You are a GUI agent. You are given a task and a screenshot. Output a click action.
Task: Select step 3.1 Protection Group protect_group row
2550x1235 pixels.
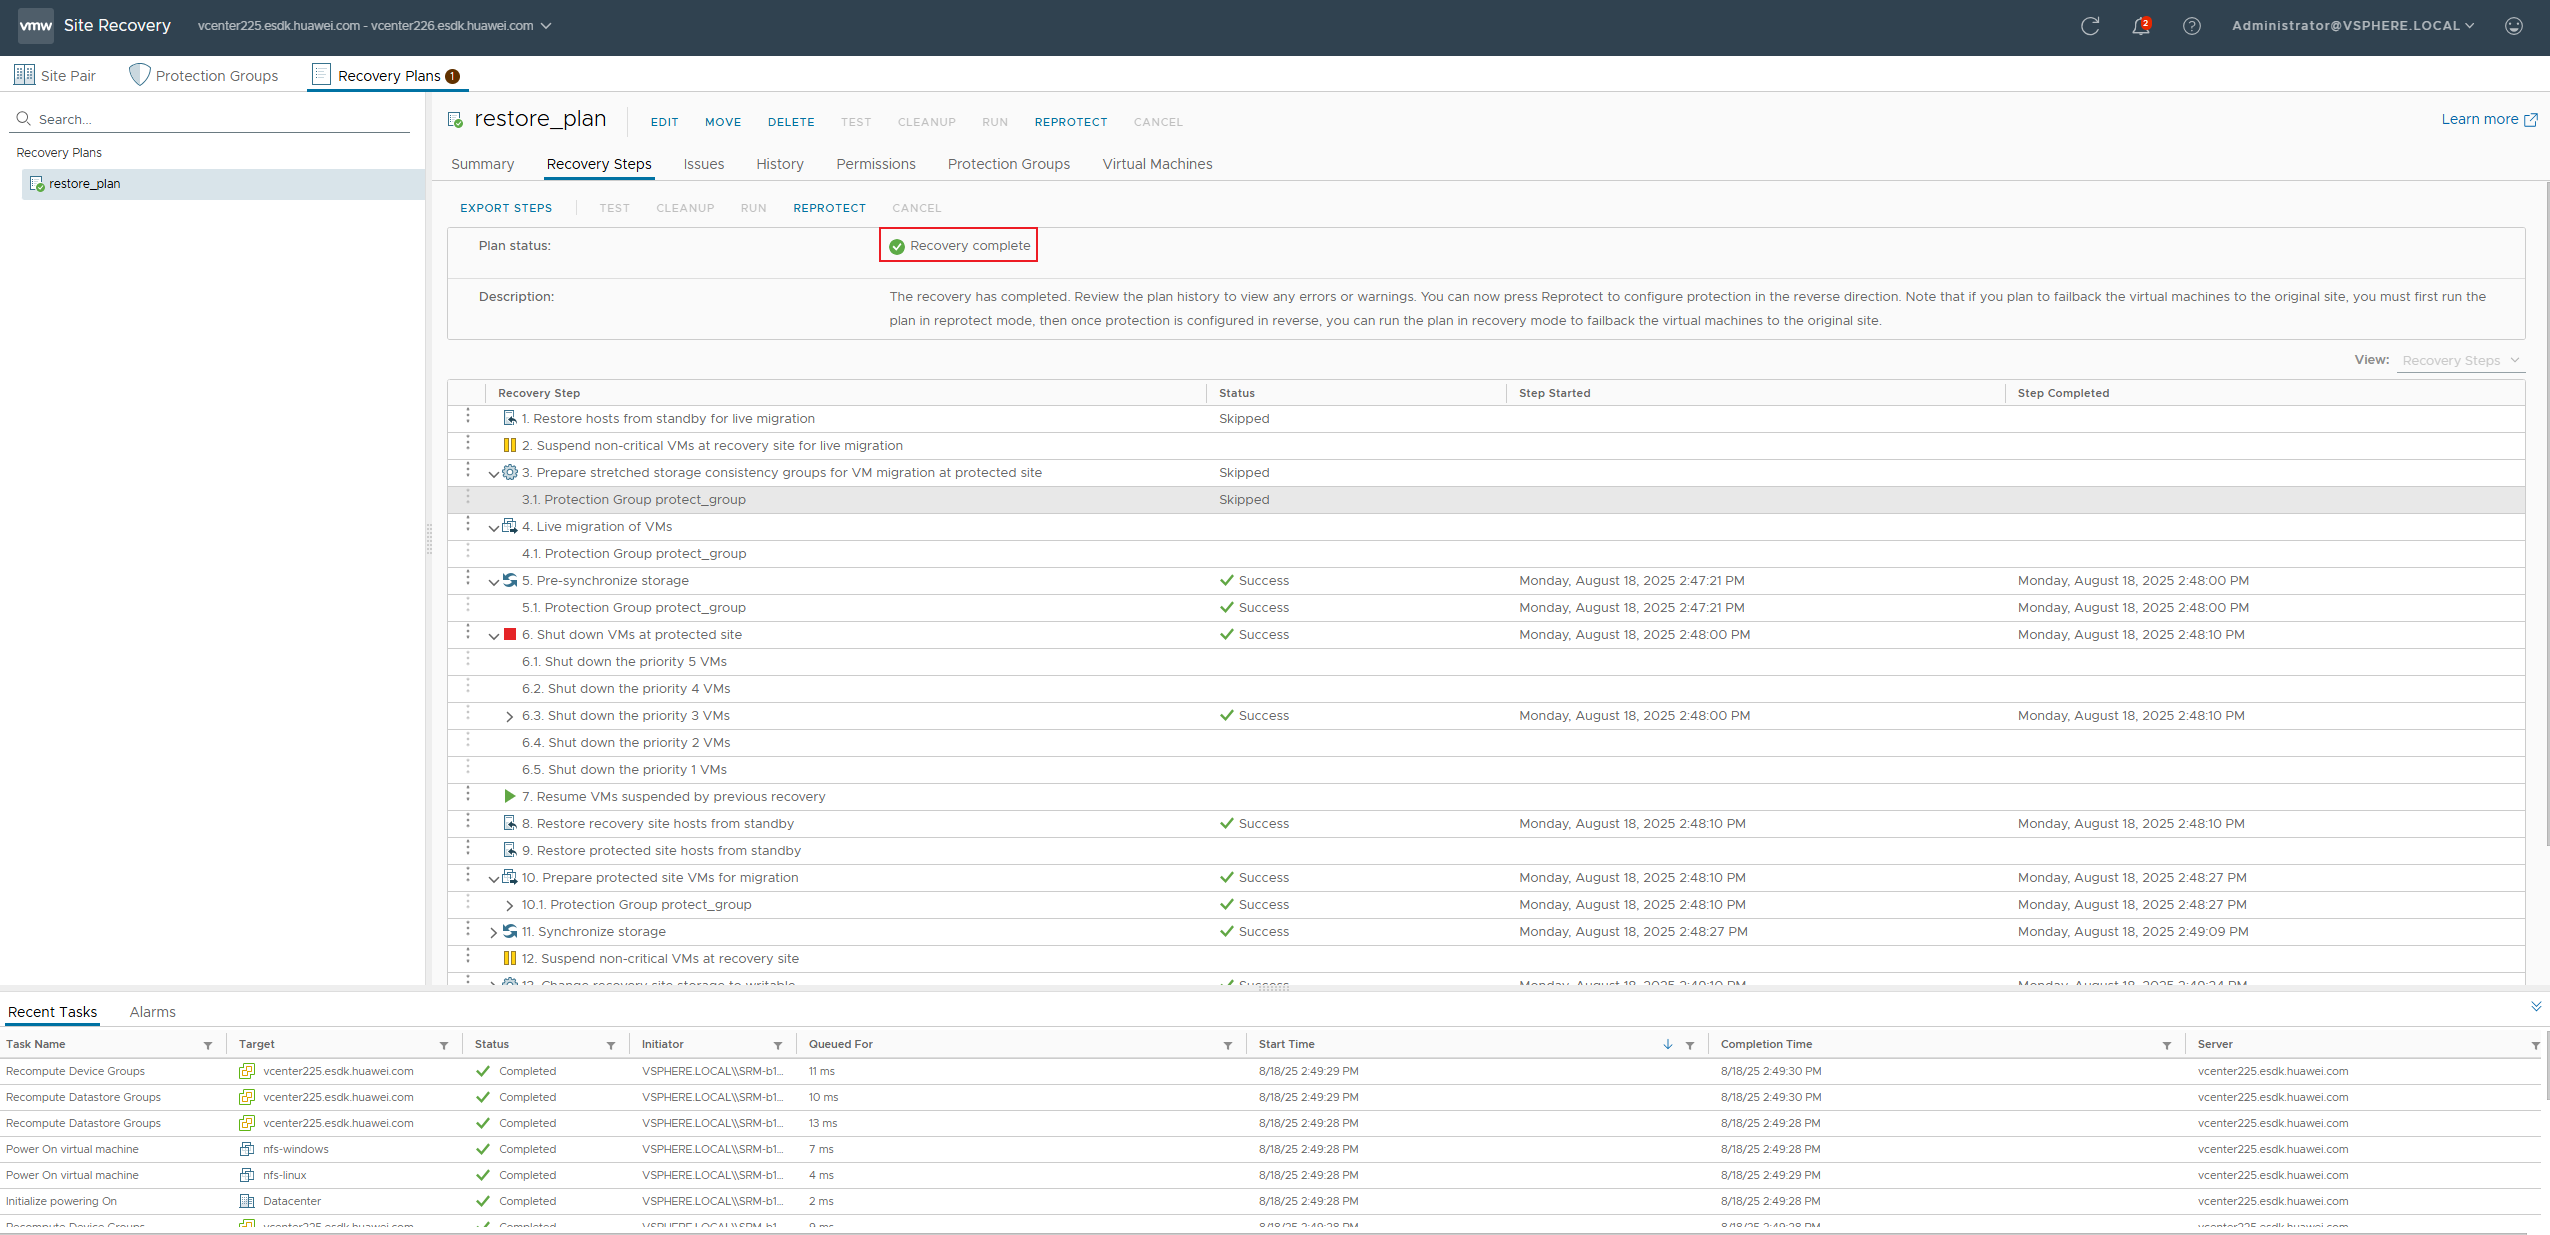coord(1486,500)
